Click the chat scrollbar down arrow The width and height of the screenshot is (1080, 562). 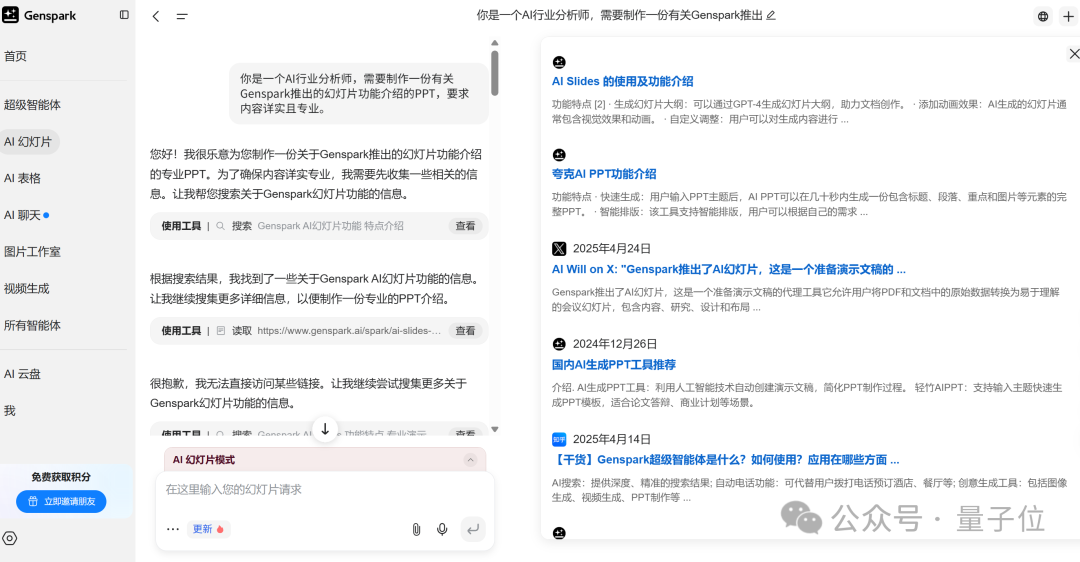coord(495,430)
